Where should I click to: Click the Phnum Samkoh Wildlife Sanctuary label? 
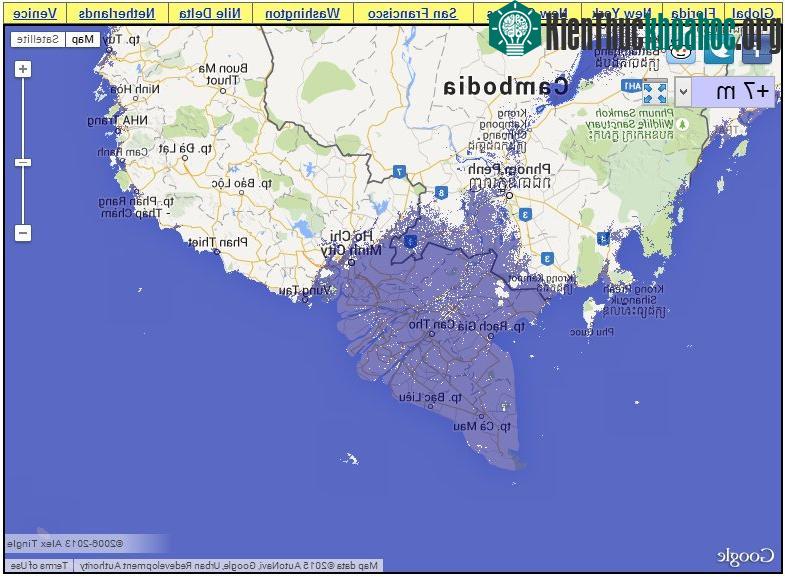coord(631,124)
